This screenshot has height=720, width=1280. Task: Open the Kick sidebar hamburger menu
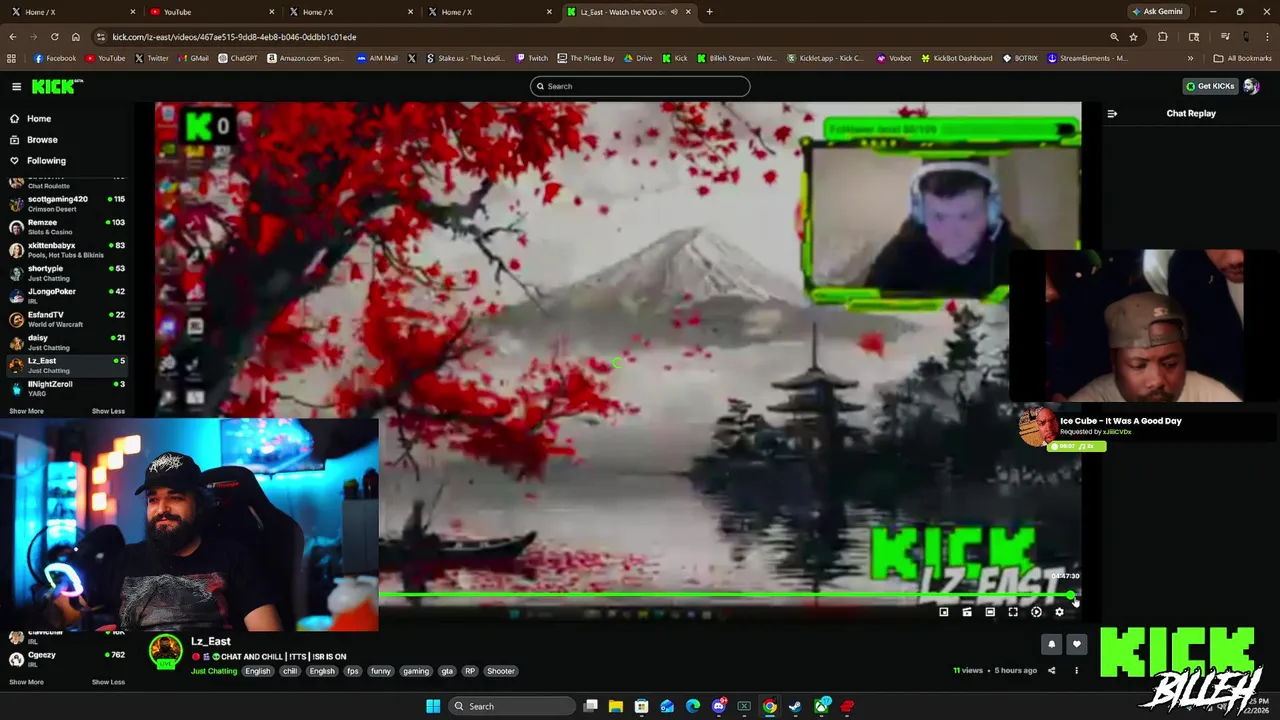click(16, 86)
